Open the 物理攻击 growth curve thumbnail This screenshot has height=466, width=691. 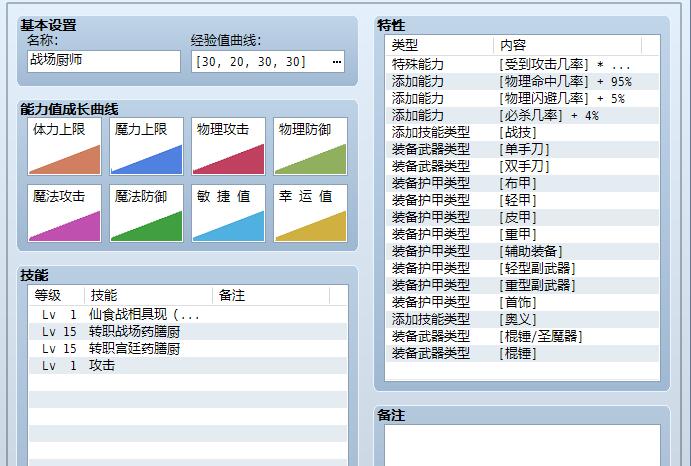tap(228, 146)
